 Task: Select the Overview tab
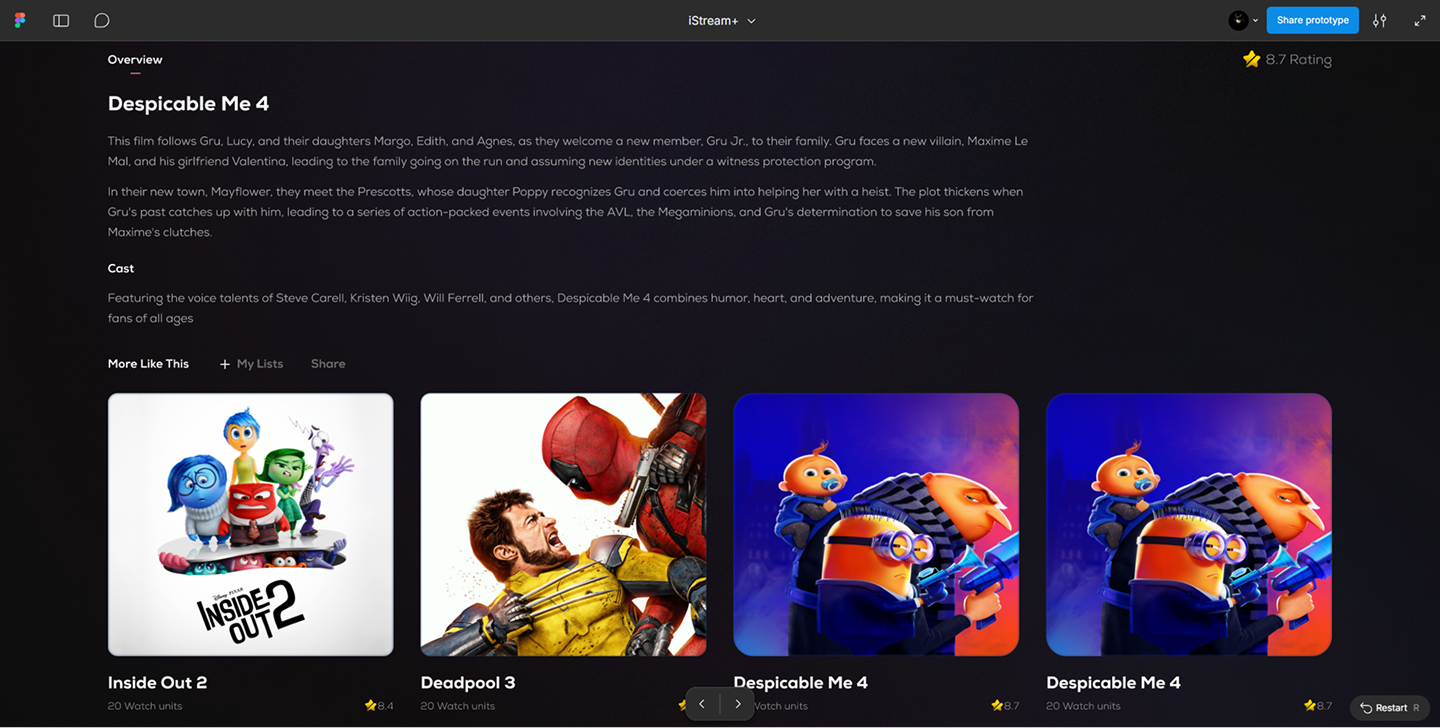click(135, 60)
